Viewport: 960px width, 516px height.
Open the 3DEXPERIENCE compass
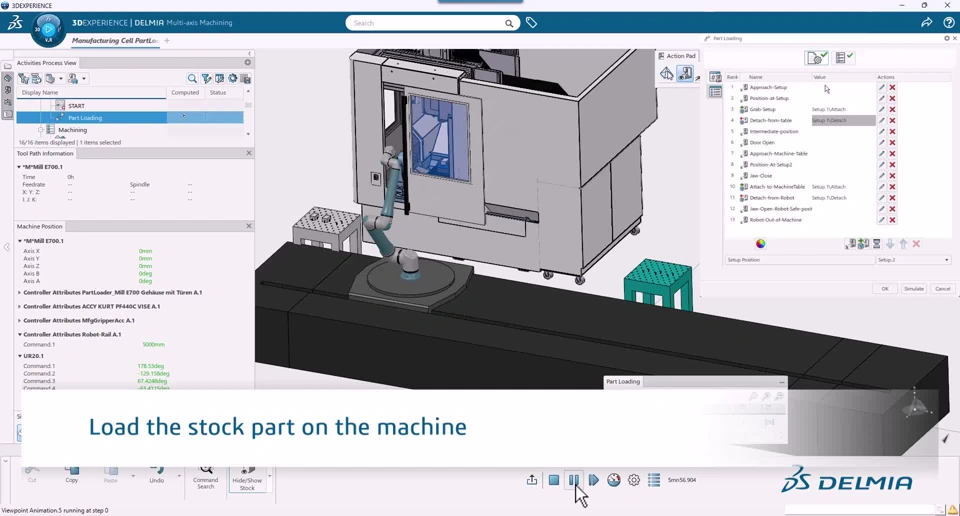48,30
